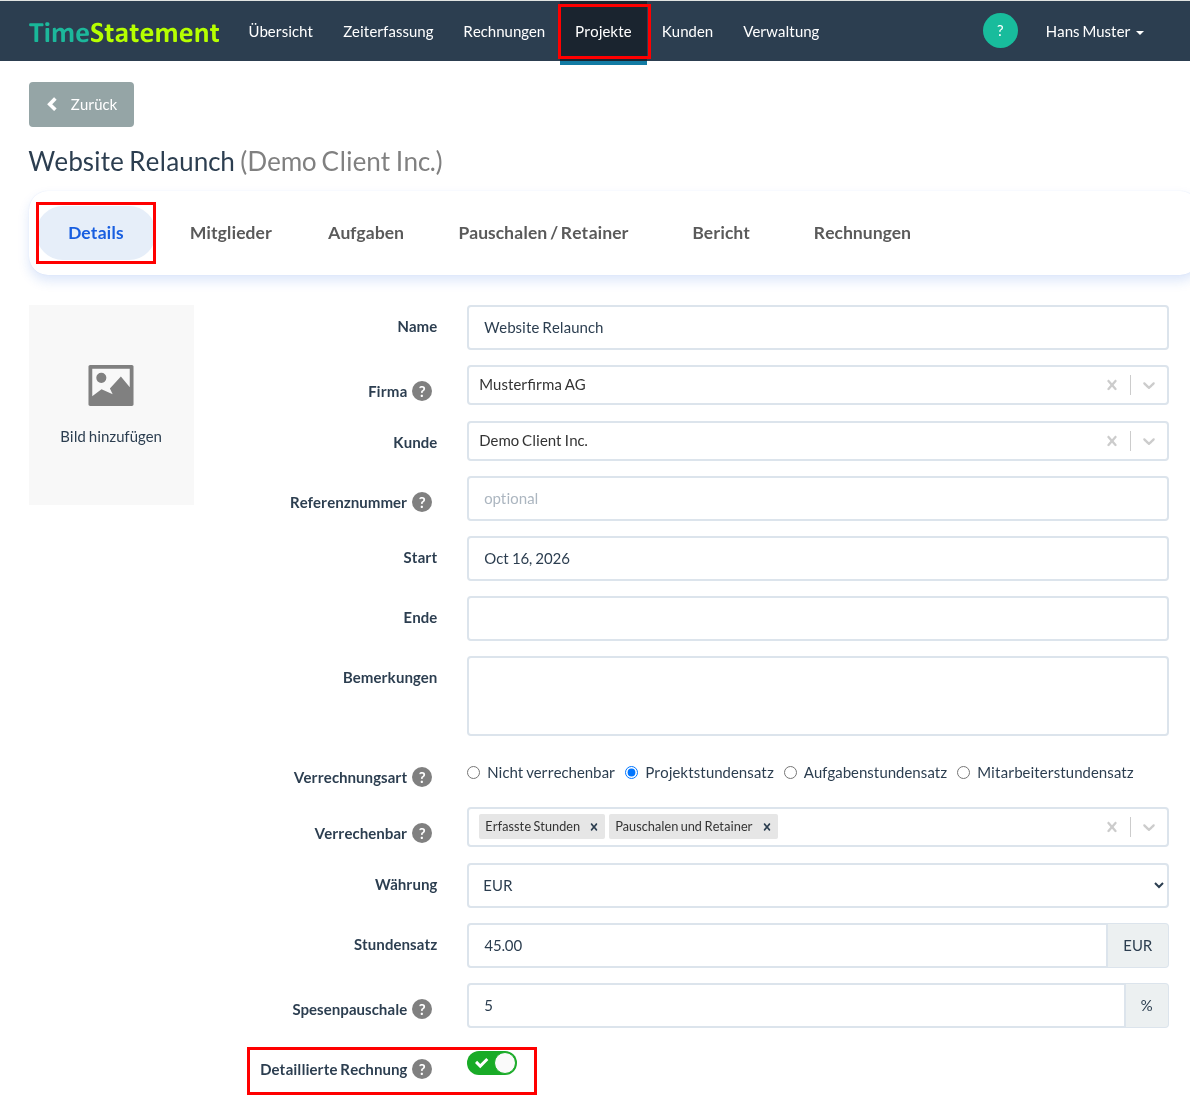
Task: Click Bild hinzufügen to add image
Action: [x=111, y=436]
